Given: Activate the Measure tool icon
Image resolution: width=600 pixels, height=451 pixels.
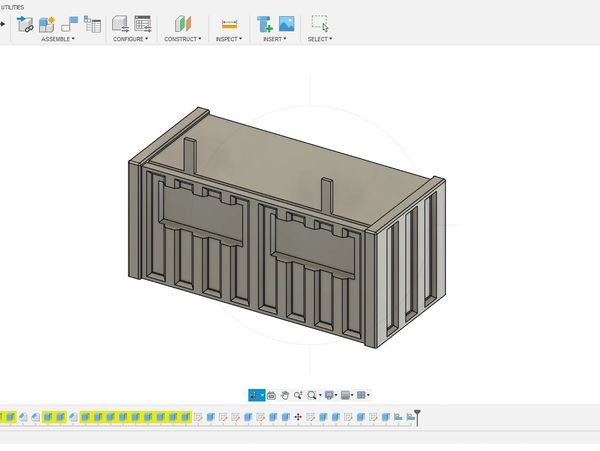Looking at the screenshot, I should 230,23.
